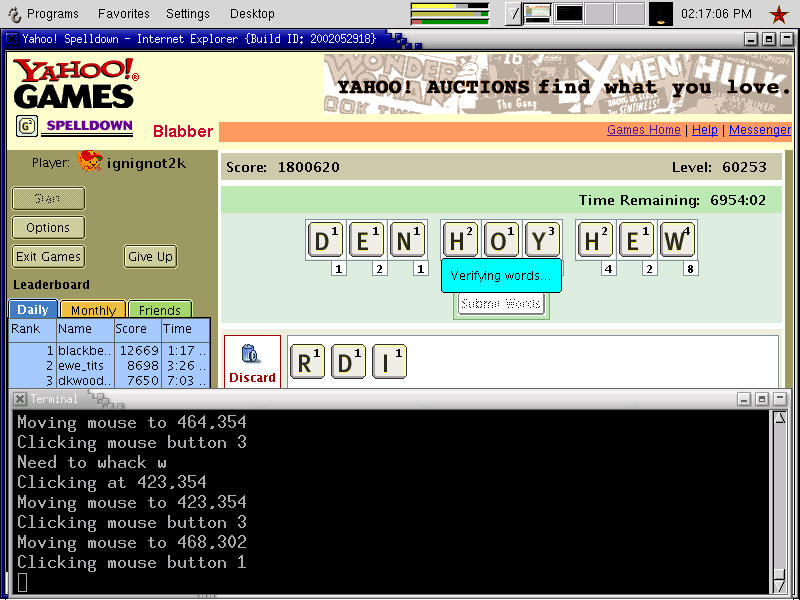This screenshot has height=600, width=800.
Task: Select the ewe_tits leaderboard row
Action: pos(109,366)
